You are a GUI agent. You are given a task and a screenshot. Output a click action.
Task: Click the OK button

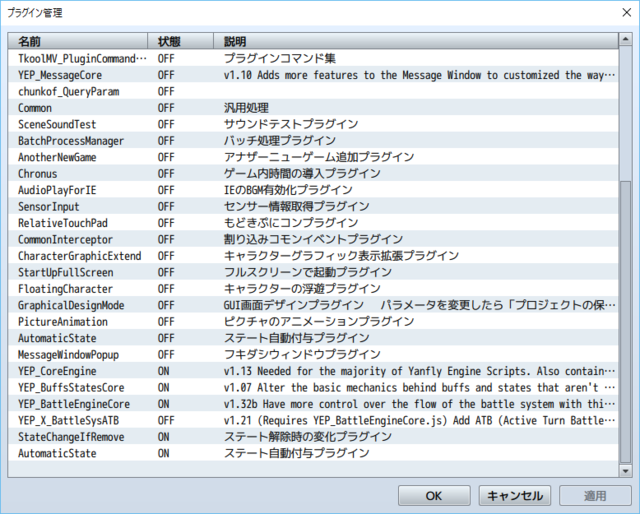point(434,496)
